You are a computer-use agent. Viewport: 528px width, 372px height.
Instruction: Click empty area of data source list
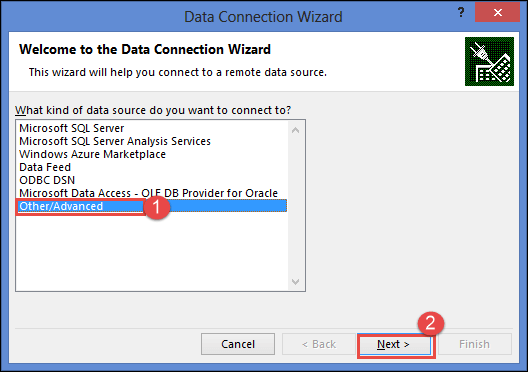(152, 251)
